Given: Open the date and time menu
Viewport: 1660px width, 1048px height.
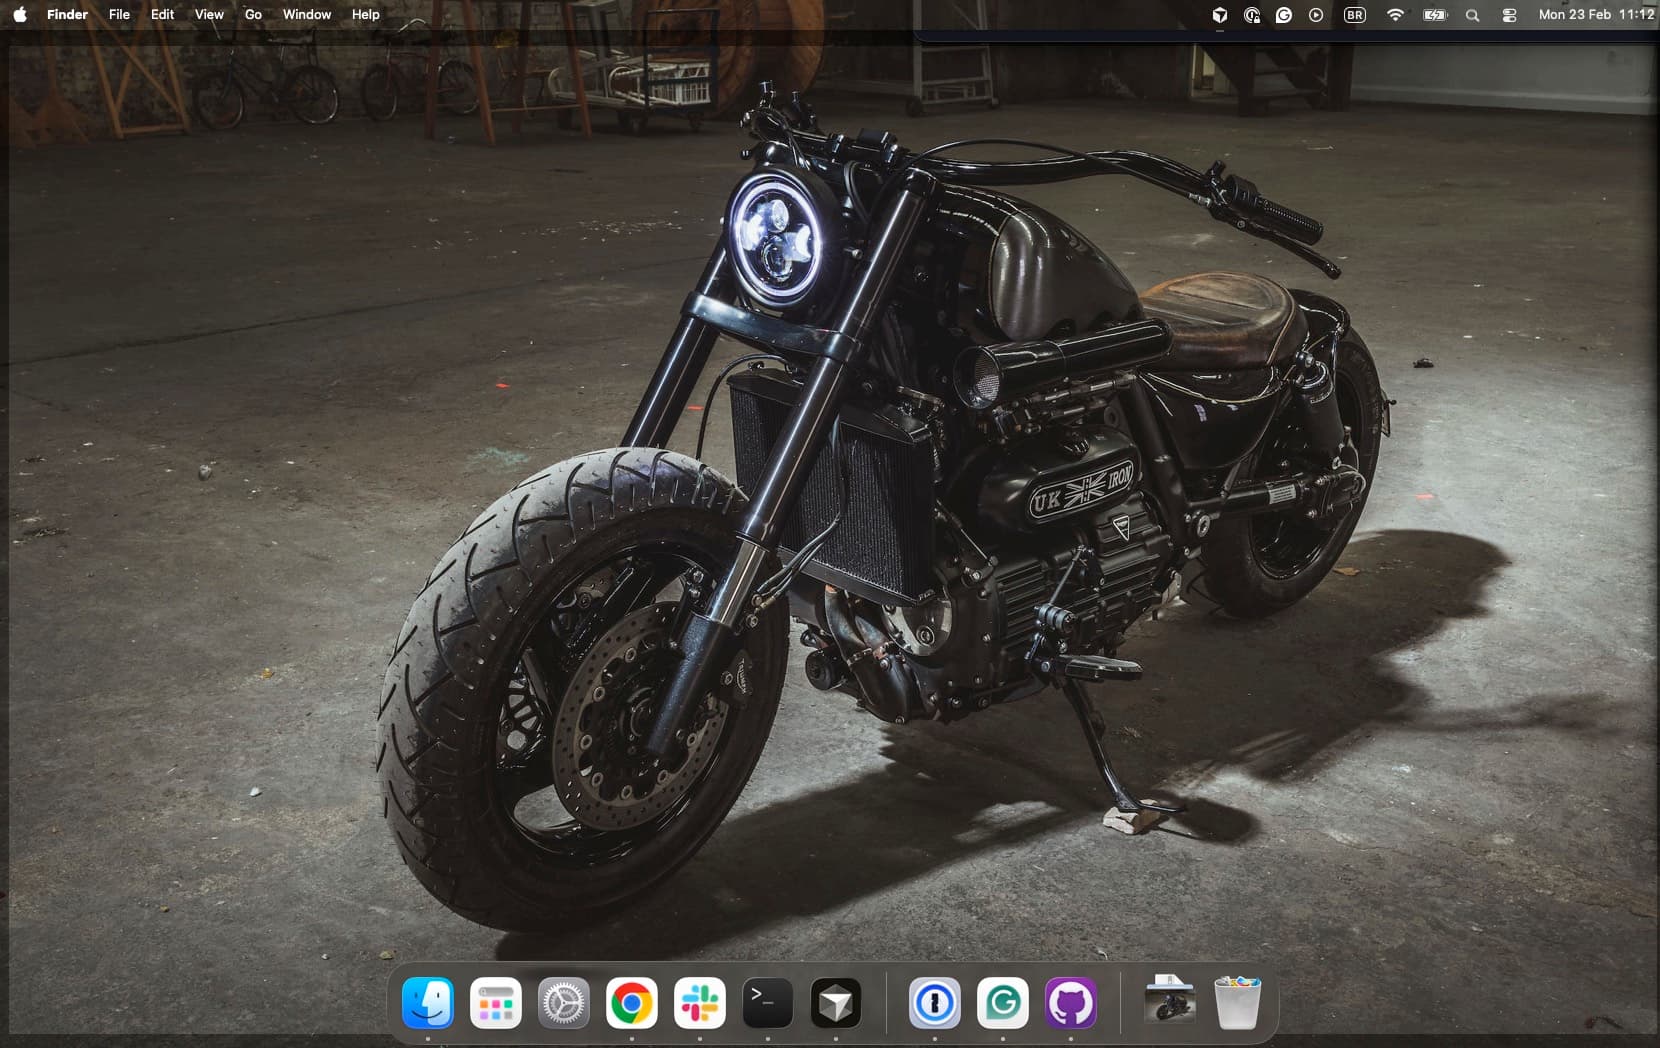Looking at the screenshot, I should pos(1593,15).
